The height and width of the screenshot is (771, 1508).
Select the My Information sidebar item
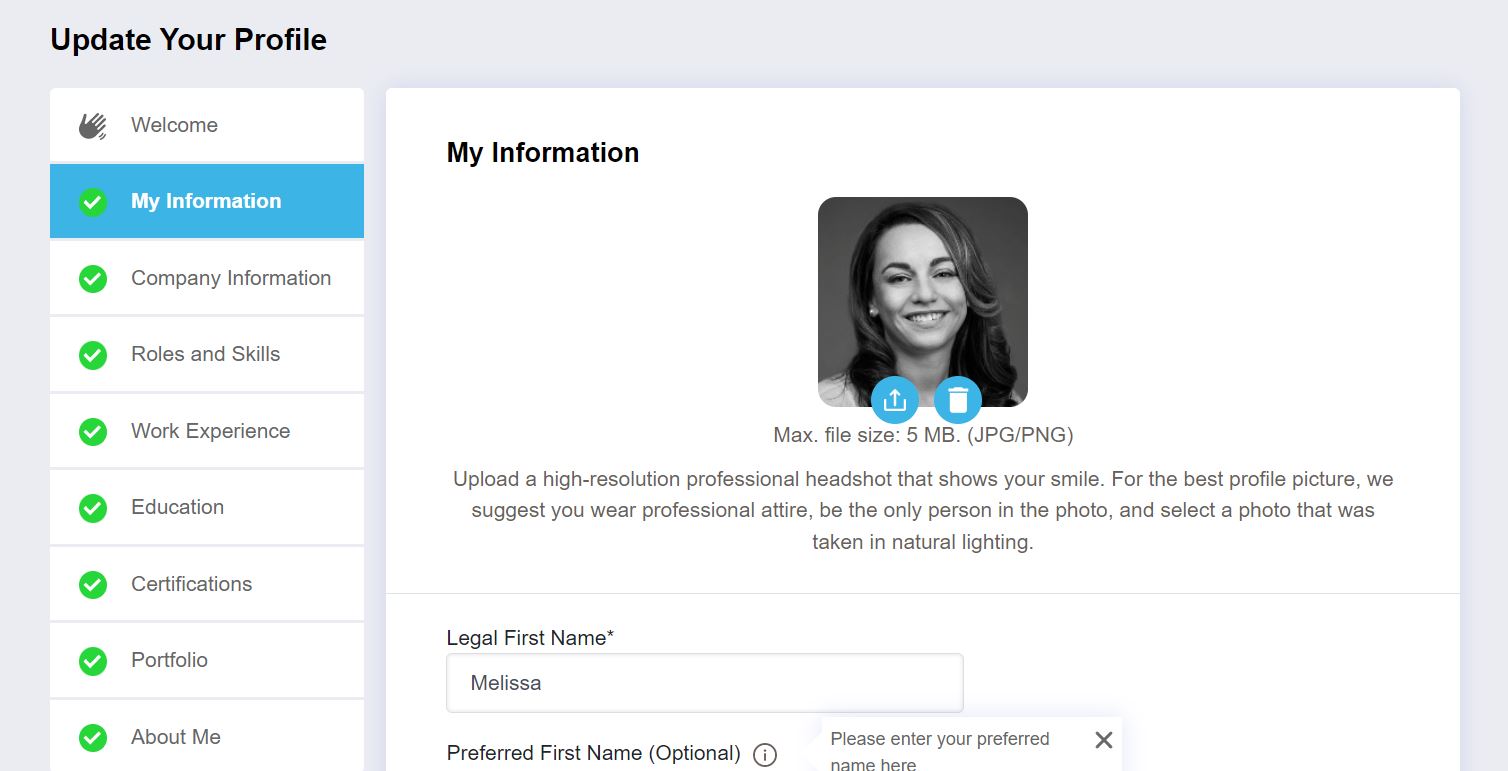pos(205,200)
